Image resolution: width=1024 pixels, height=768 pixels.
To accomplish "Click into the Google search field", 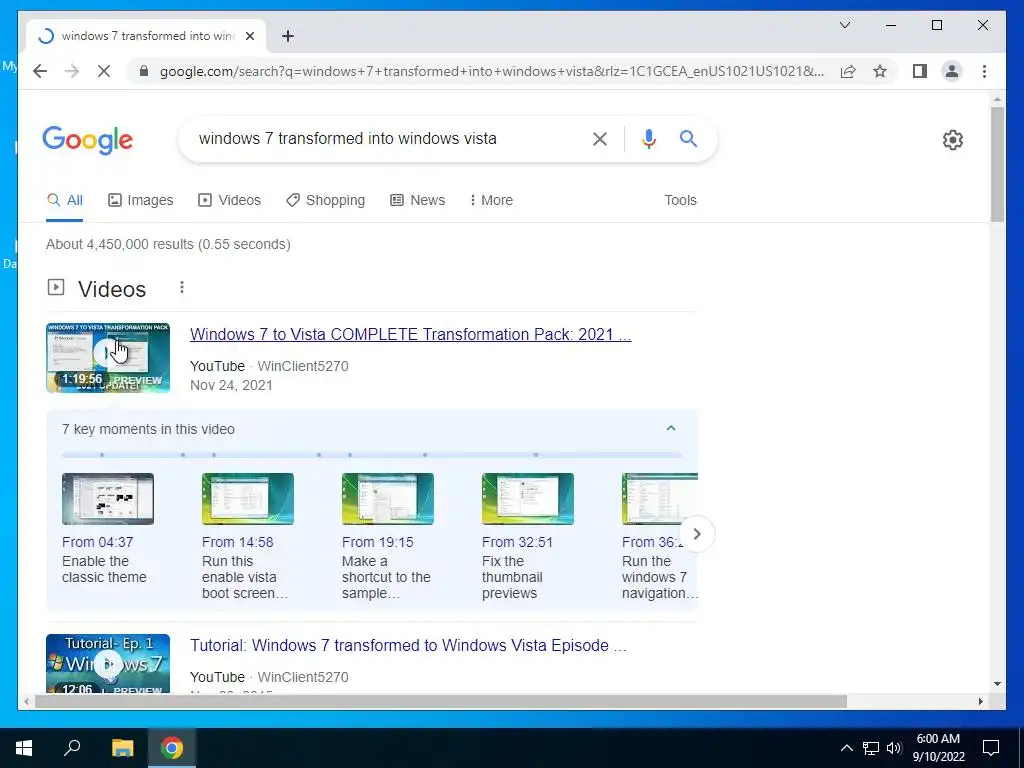I will pos(385,138).
